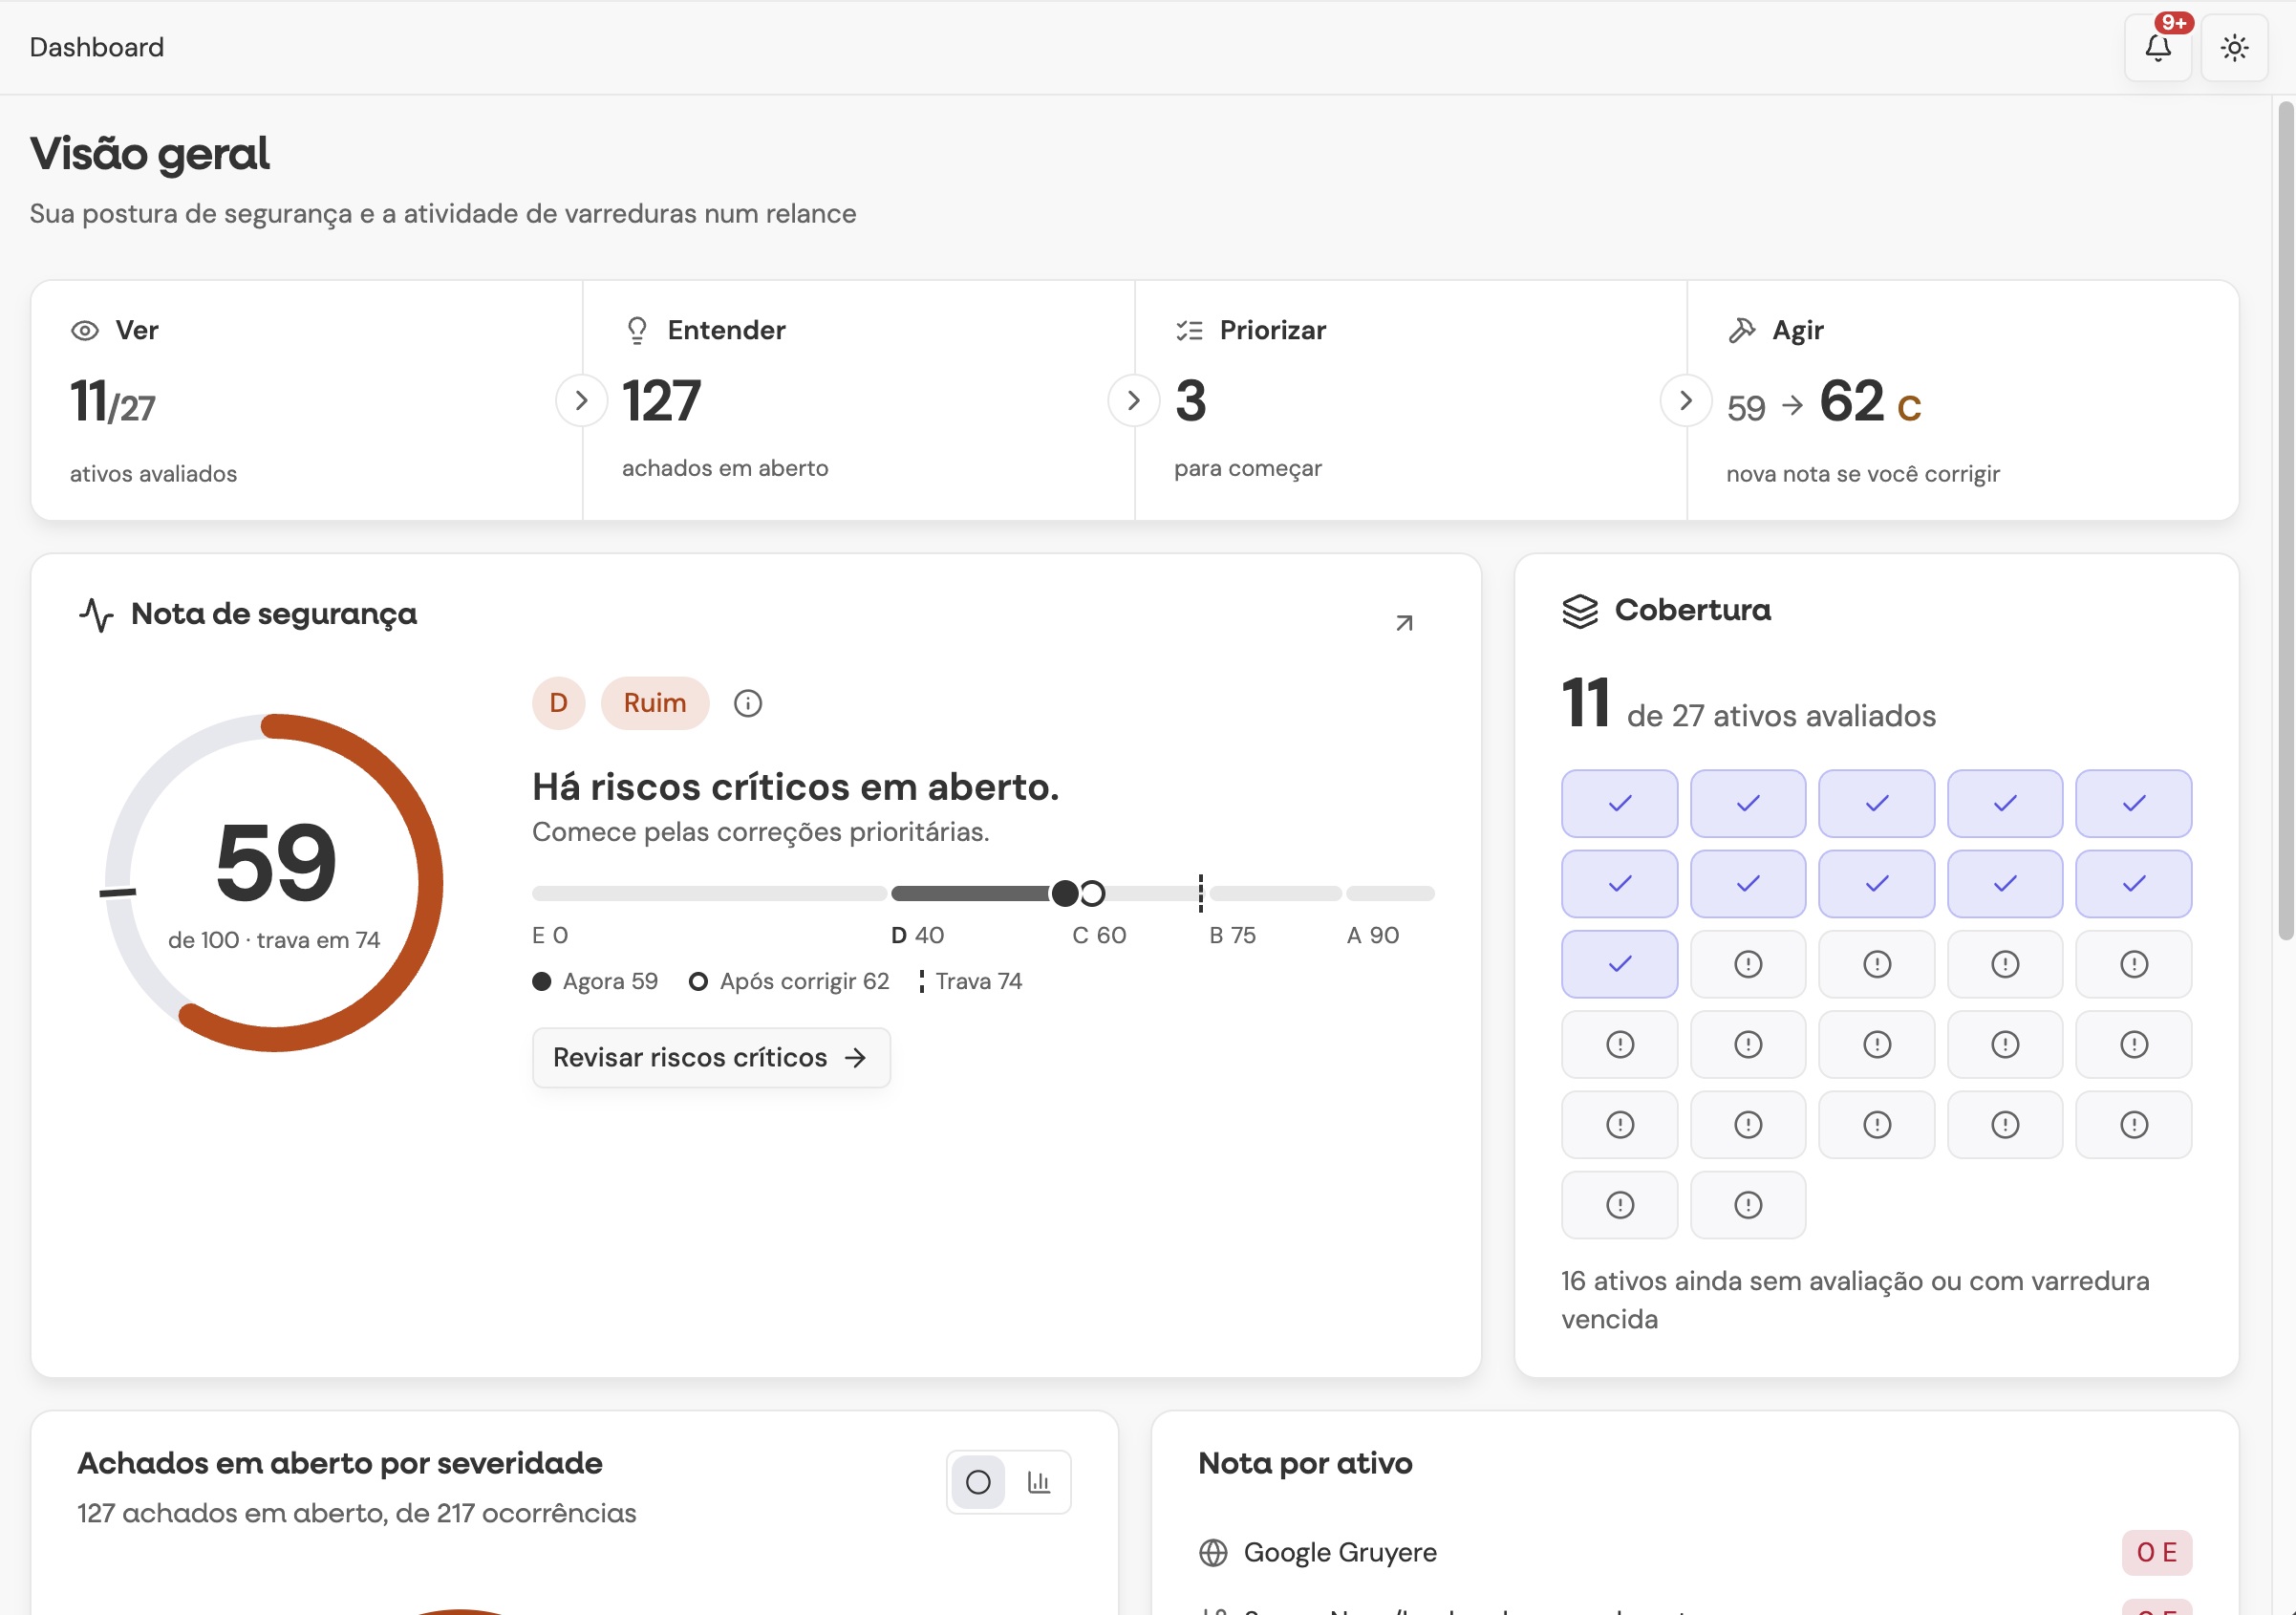Click the vertical page scrollbar

tap(2286, 520)
